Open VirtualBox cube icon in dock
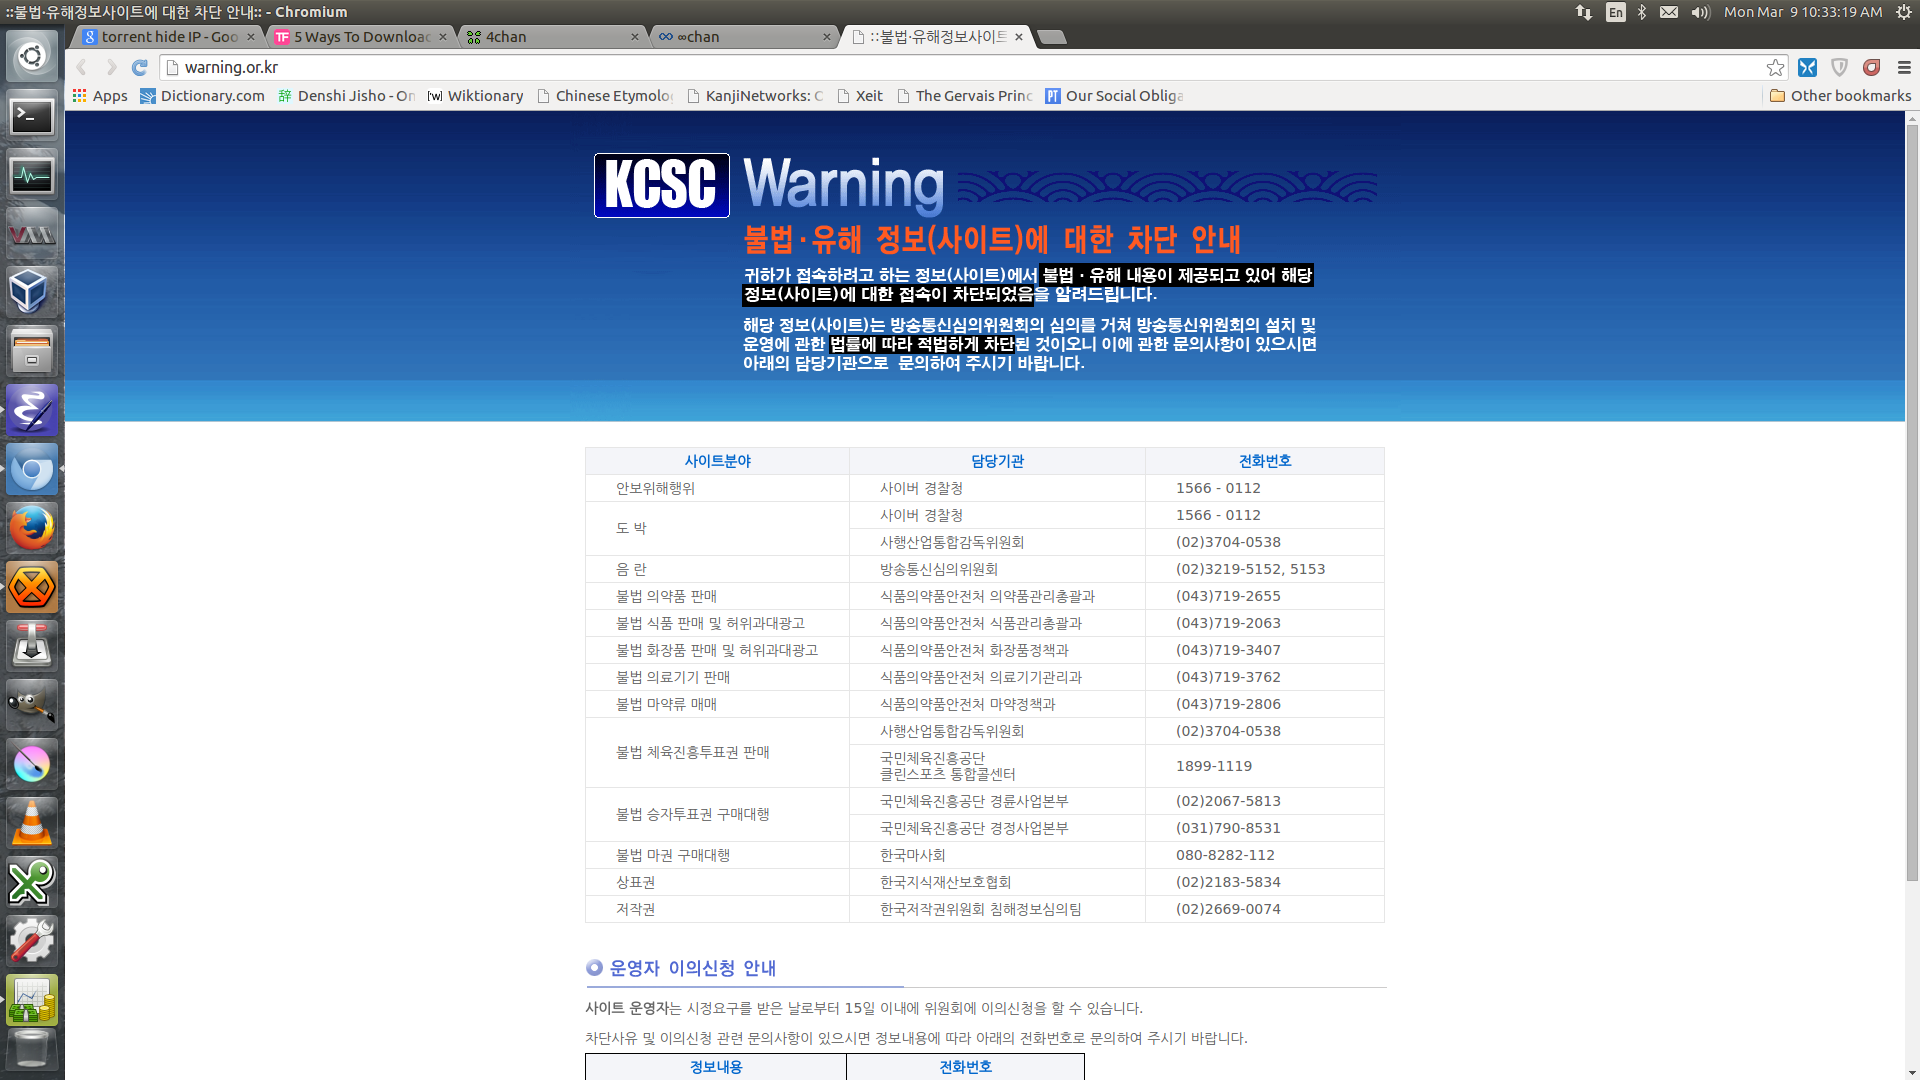Screen dimensions: 1920x1080 coord(32,293)
